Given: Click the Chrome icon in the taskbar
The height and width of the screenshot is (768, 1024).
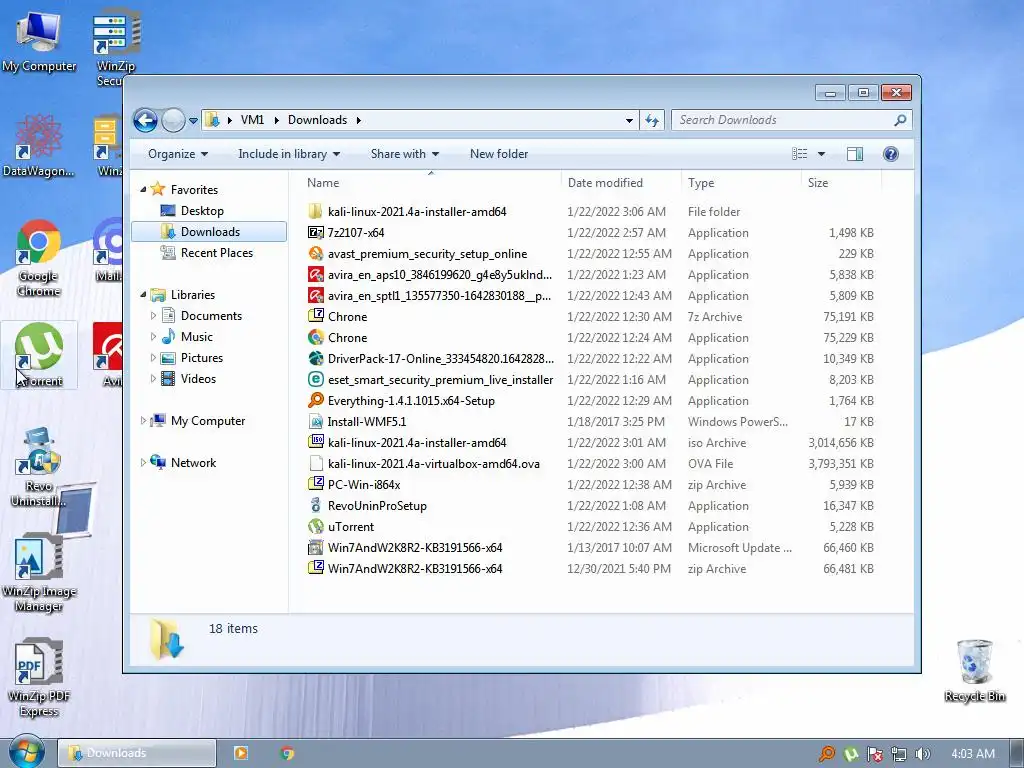Looking at the screenshot, I should tap(287, 753).
